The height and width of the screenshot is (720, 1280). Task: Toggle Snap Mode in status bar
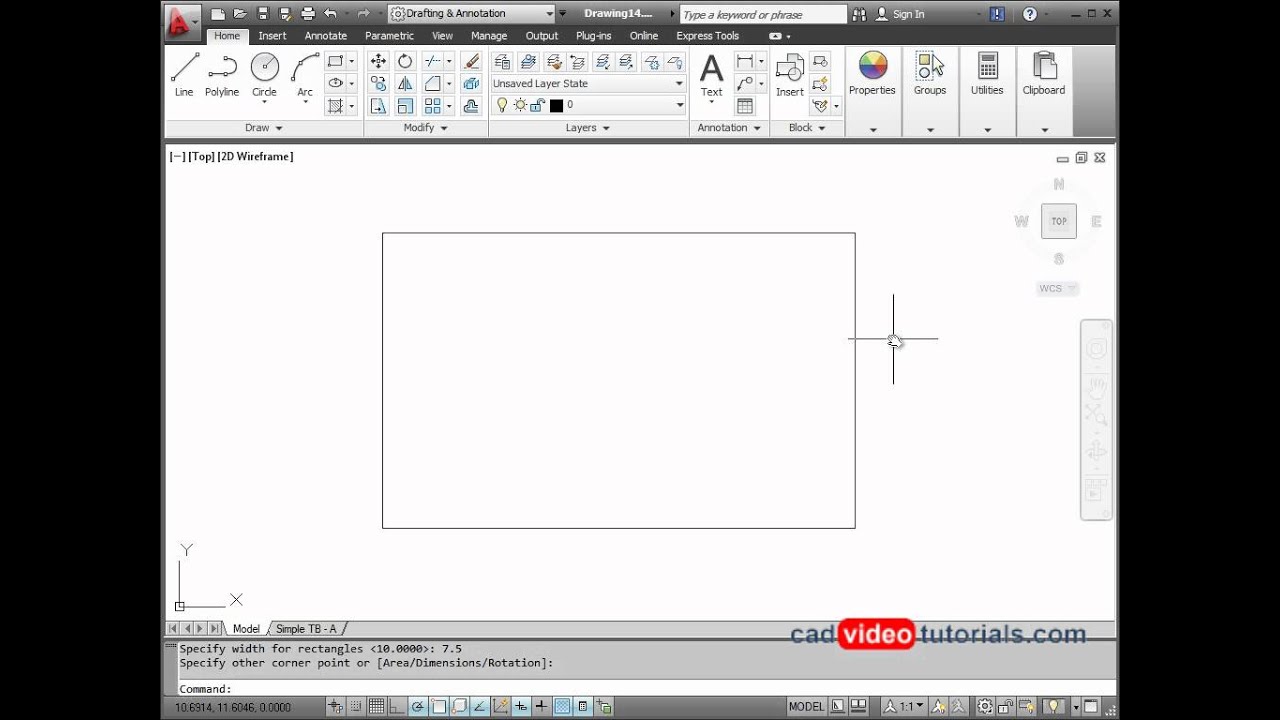click(x=355, y=706)
